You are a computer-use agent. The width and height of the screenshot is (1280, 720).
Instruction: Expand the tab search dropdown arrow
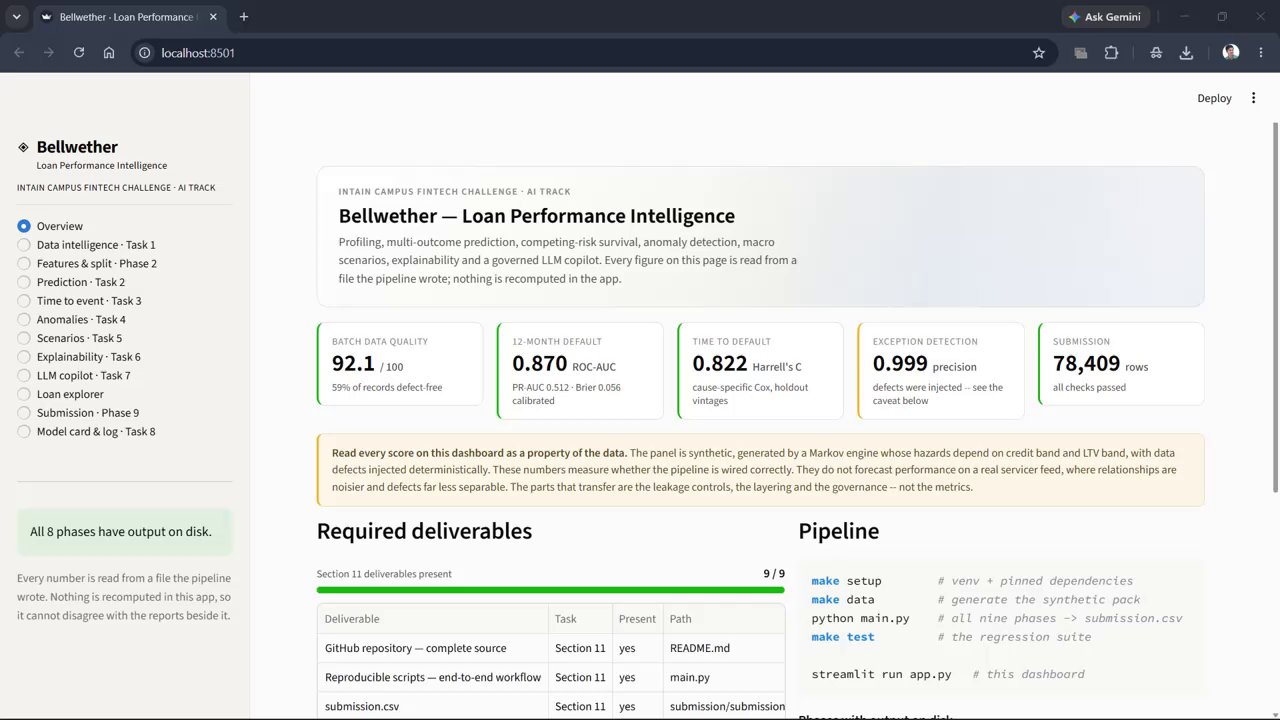tap(16, 17)
